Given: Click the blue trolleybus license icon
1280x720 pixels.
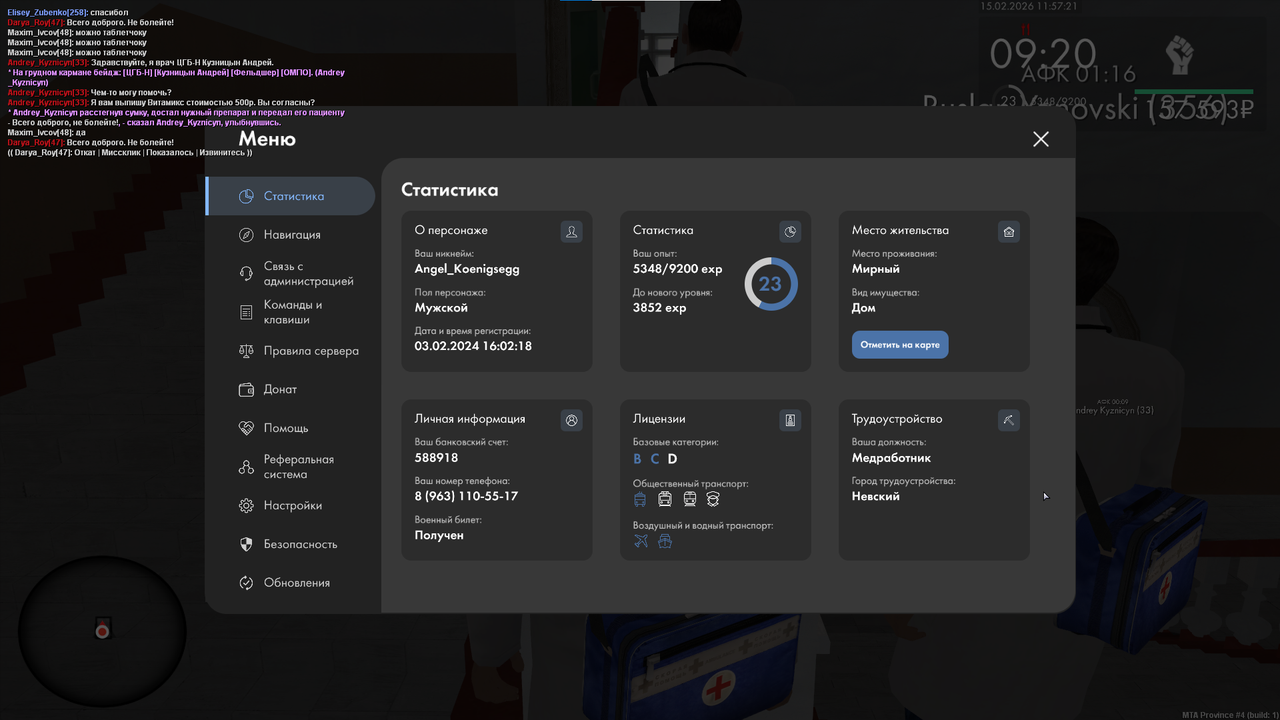Looking at the screenshot, I should [x=641, y=499].
